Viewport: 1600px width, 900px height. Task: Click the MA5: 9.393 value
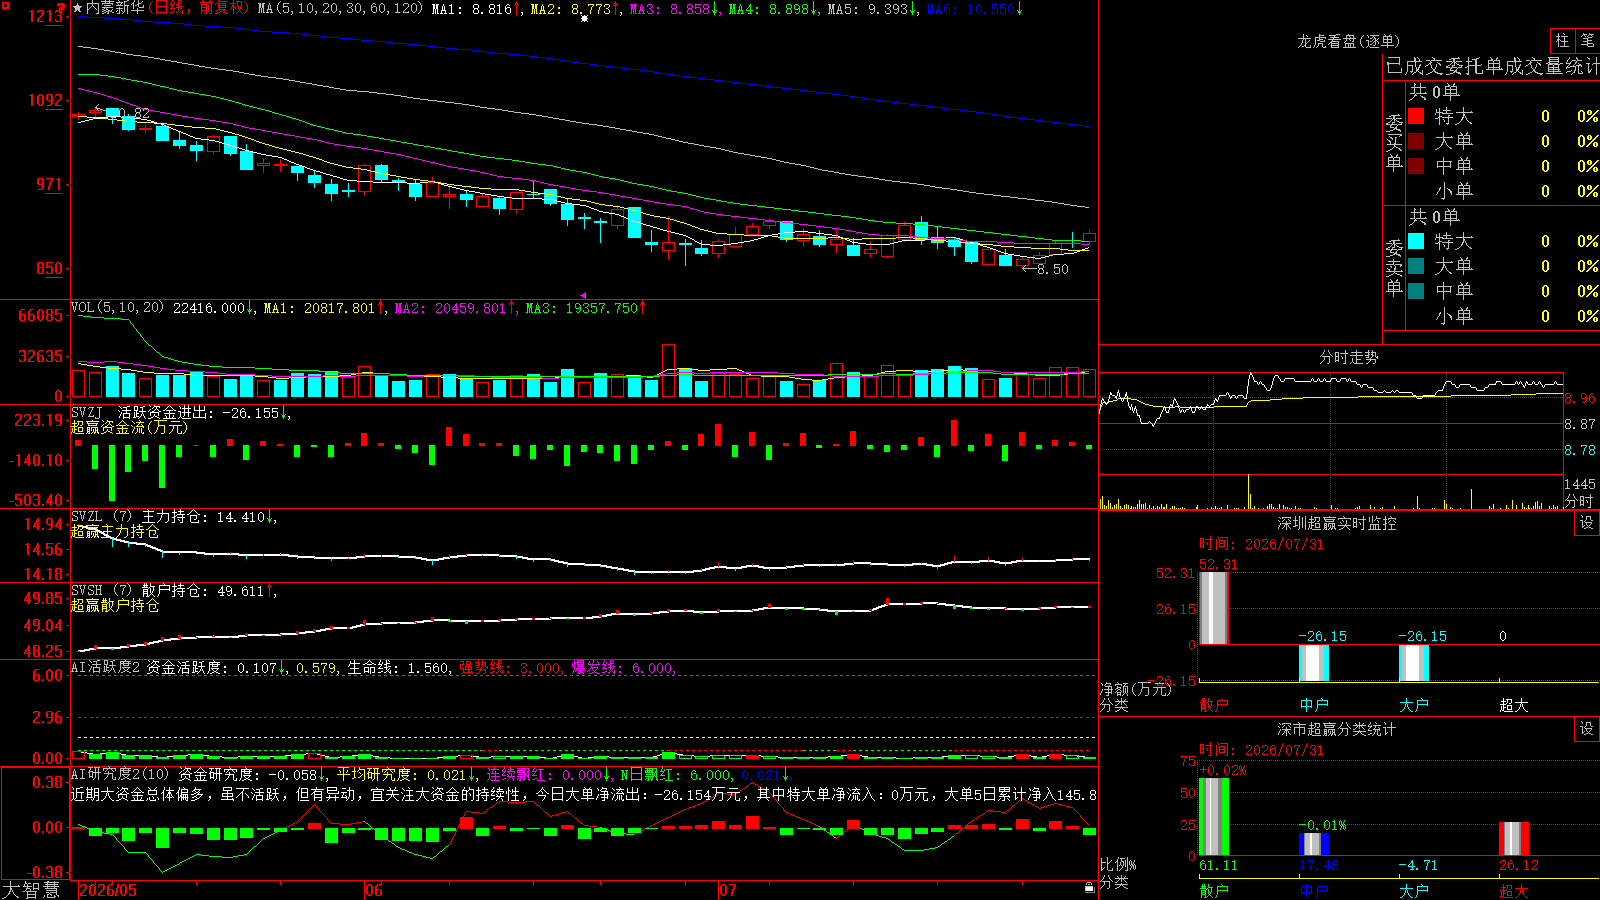tap(872, 9)
